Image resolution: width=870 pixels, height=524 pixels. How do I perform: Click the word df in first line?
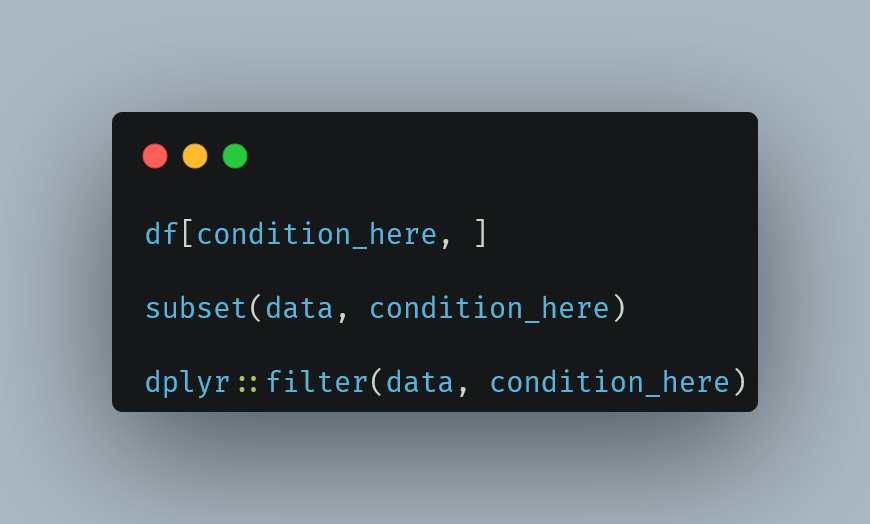[x=161, y=234]
